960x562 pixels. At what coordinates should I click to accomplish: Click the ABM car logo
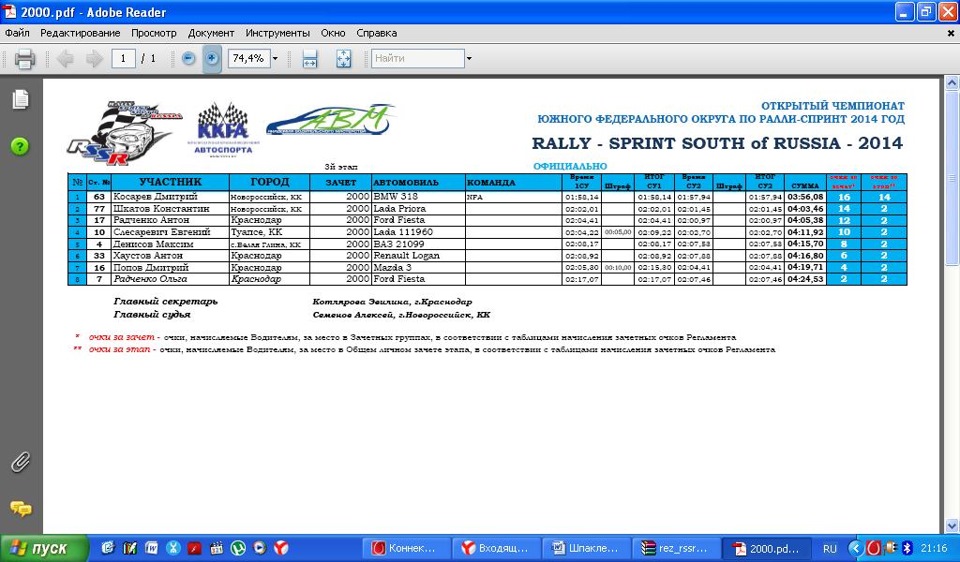(x=329, y=120)
